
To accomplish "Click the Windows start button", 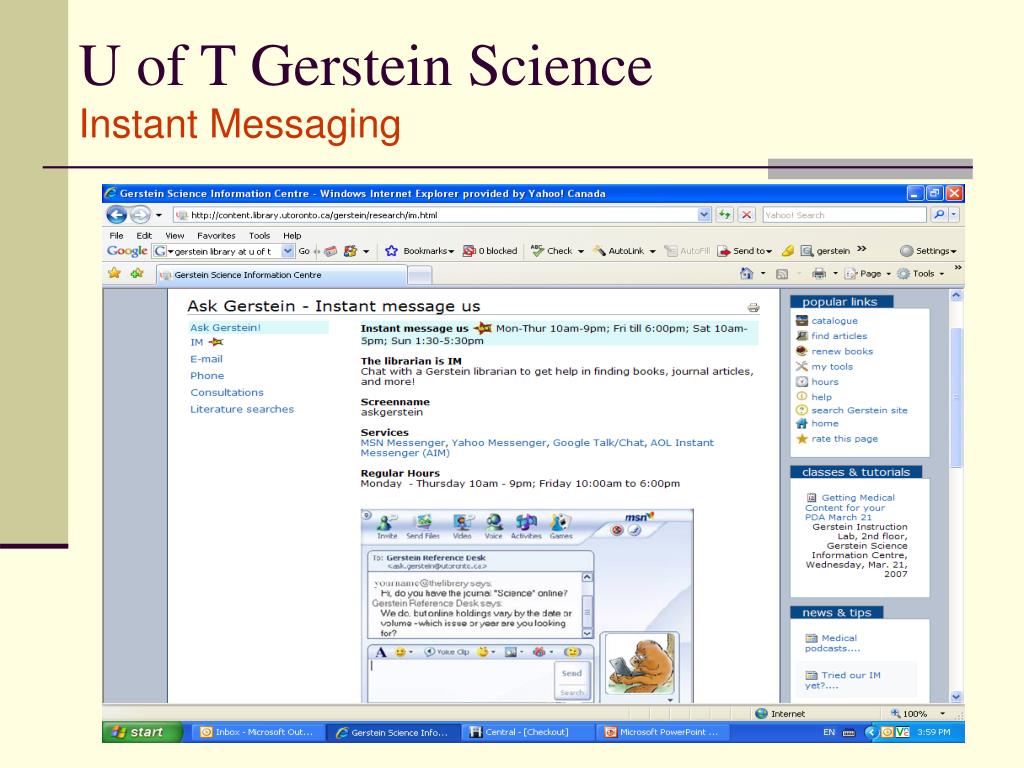I will [140, 732].
